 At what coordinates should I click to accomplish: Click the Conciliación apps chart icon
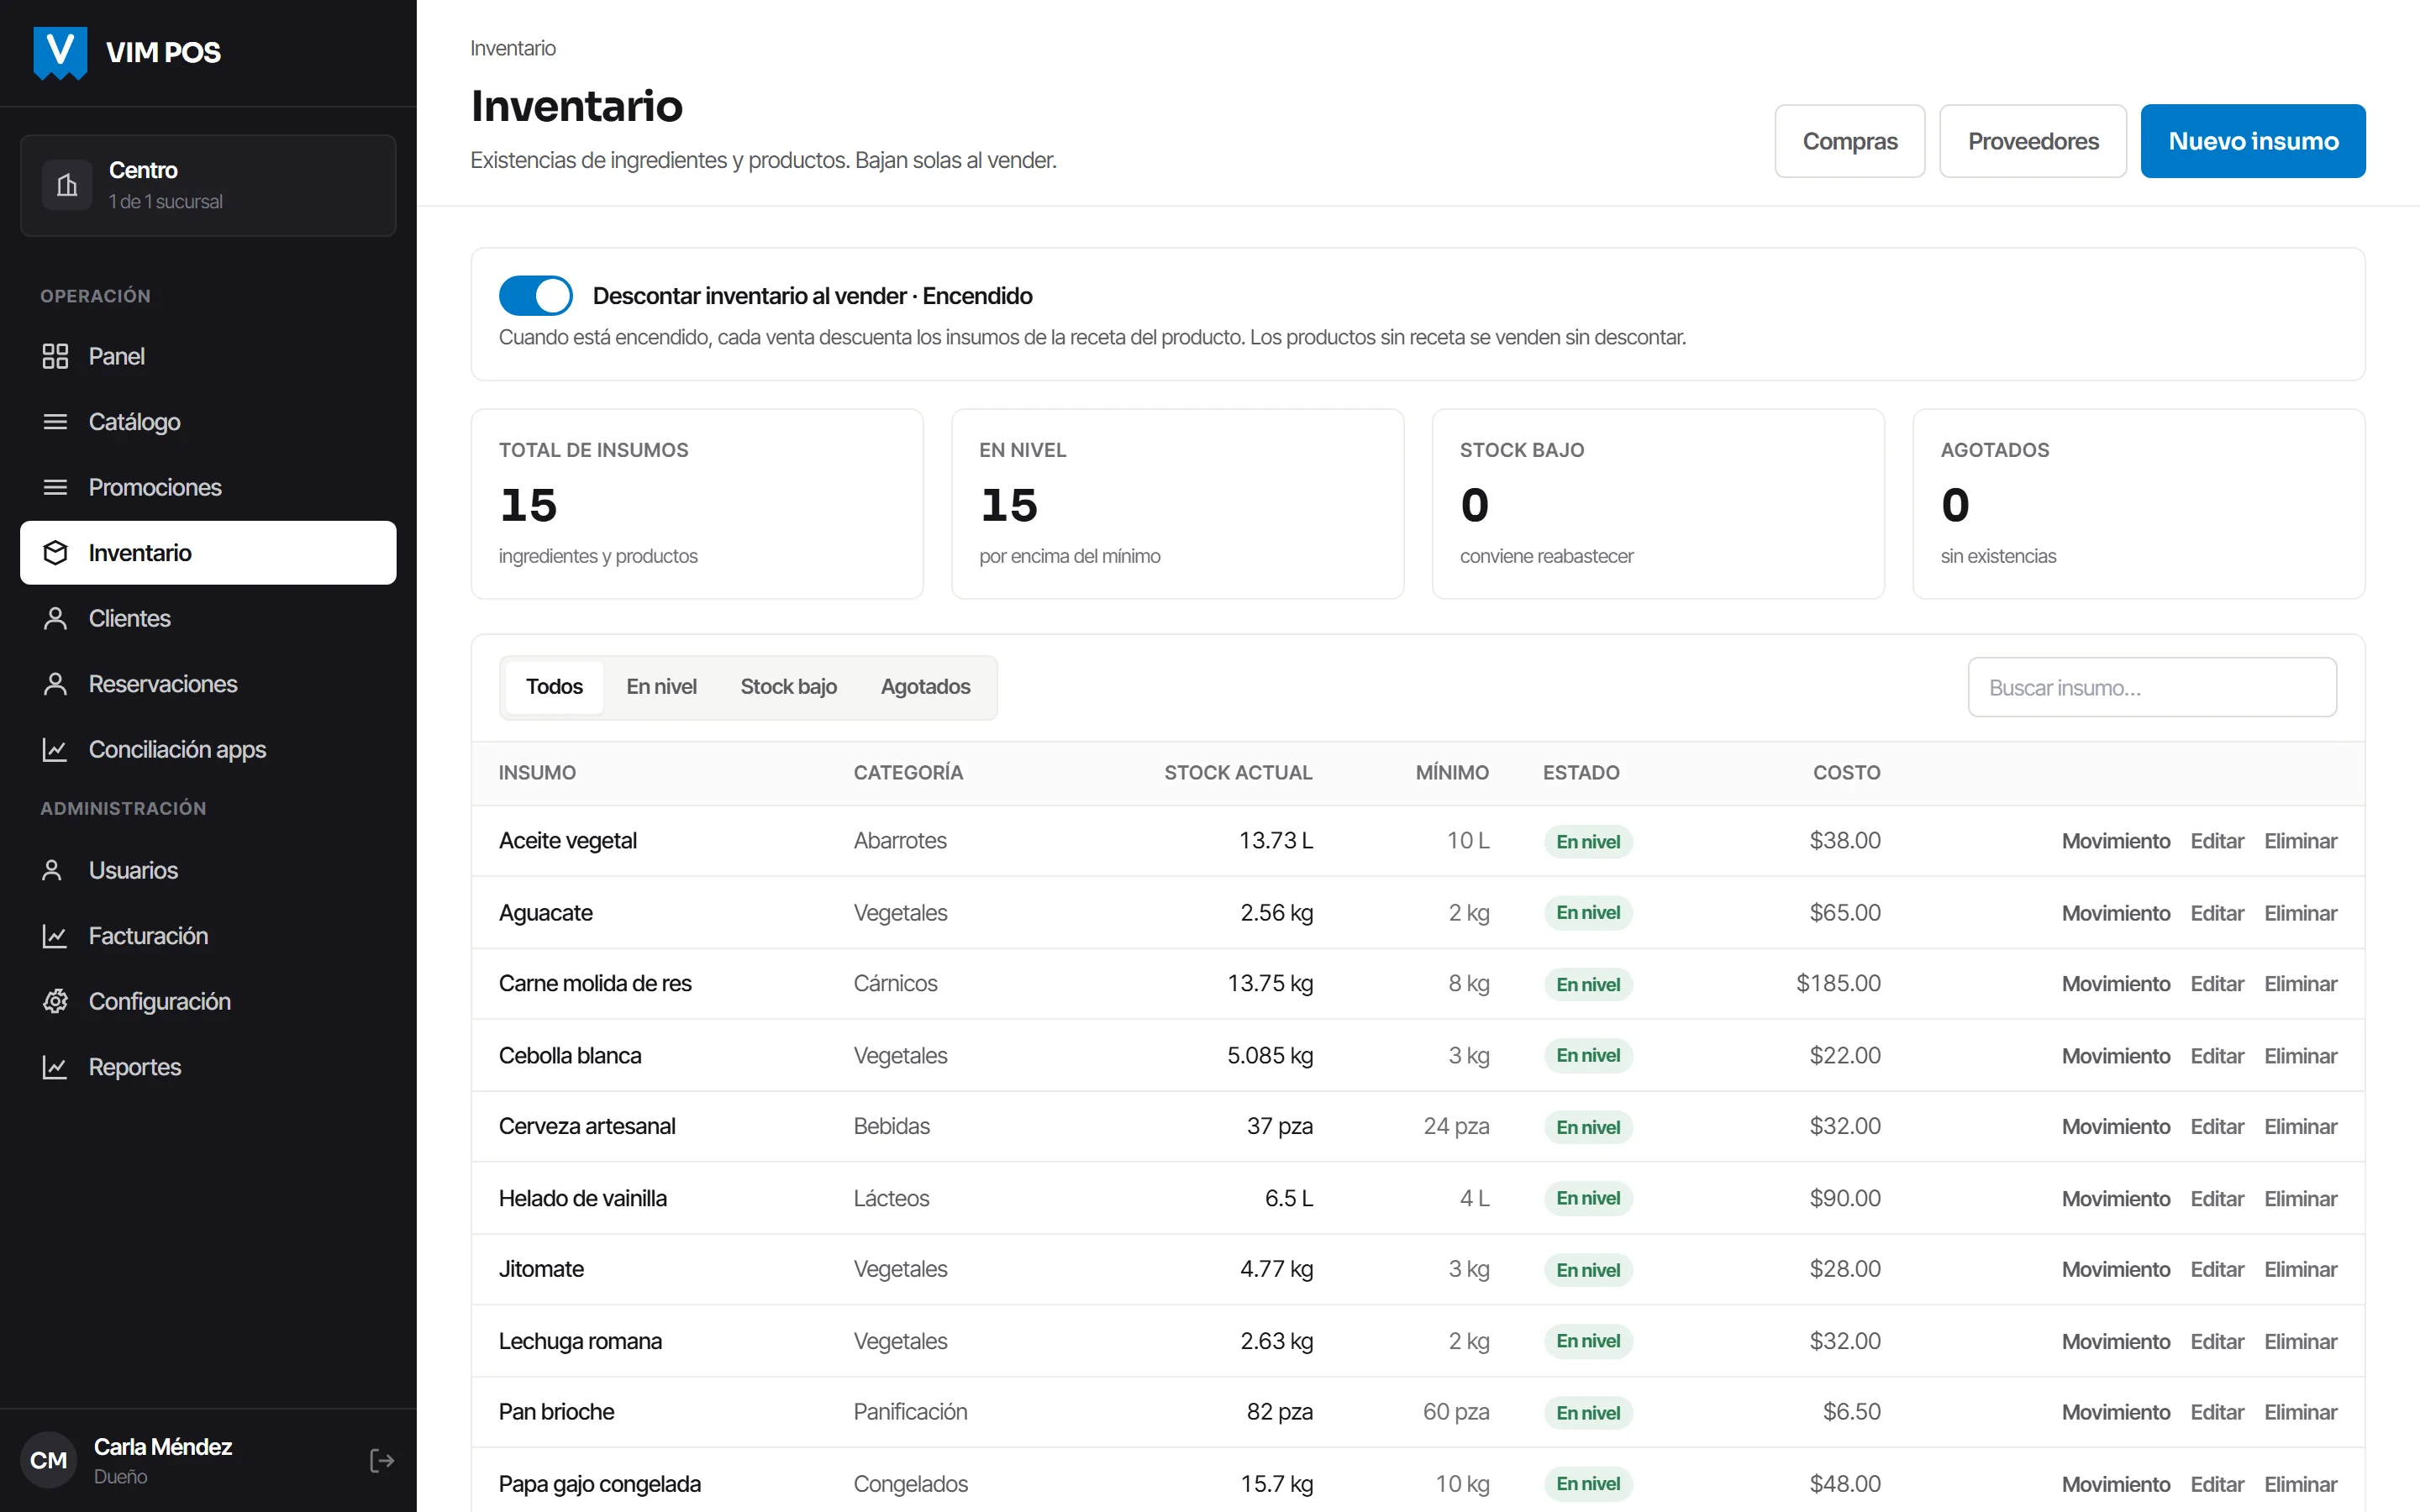click(x=55, y=749)
